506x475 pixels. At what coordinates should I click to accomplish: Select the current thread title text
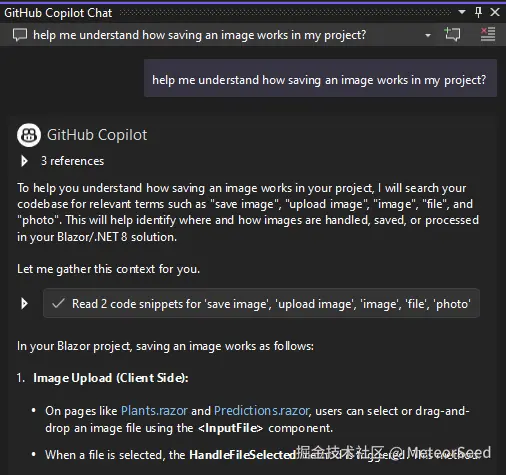pos(199,35)
